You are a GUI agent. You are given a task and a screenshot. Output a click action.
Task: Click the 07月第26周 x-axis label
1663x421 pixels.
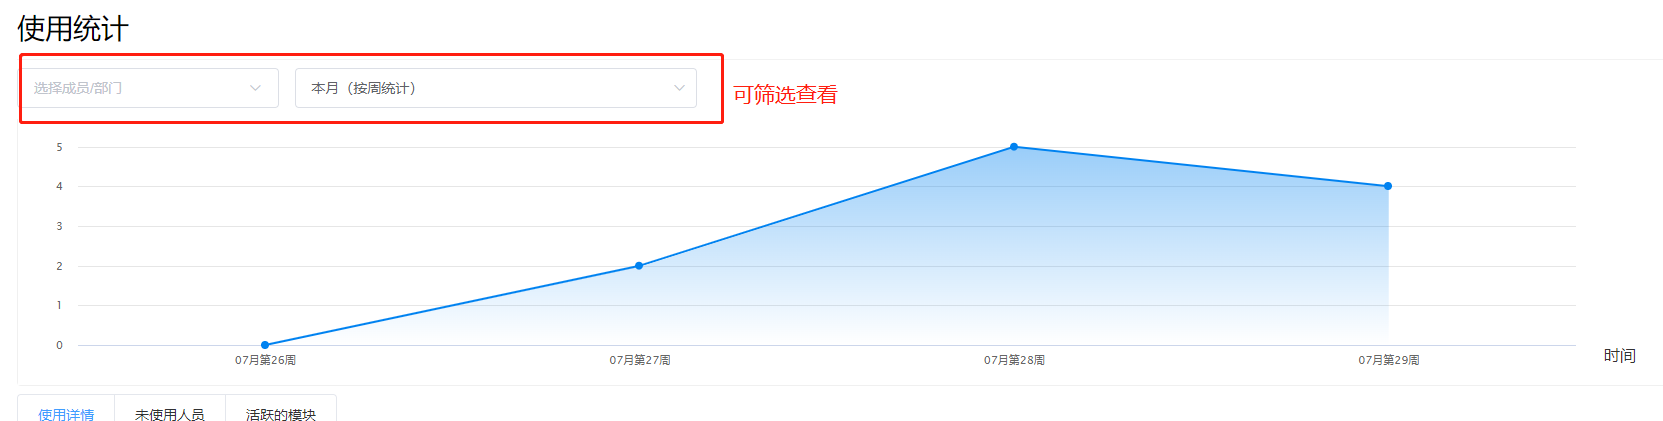265,360
